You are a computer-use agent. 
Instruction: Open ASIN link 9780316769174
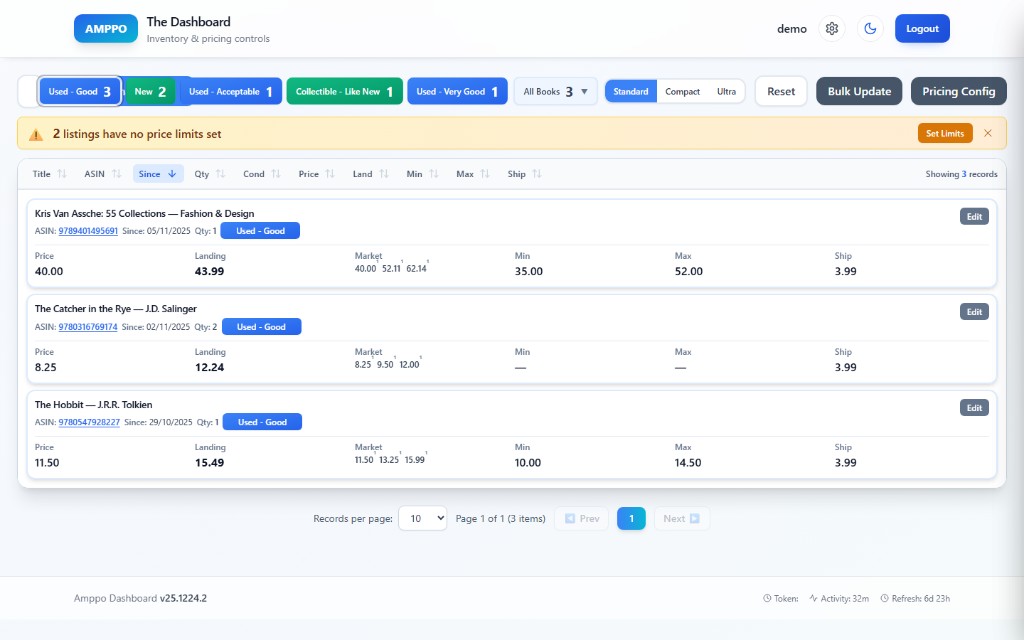pos(88,327)
